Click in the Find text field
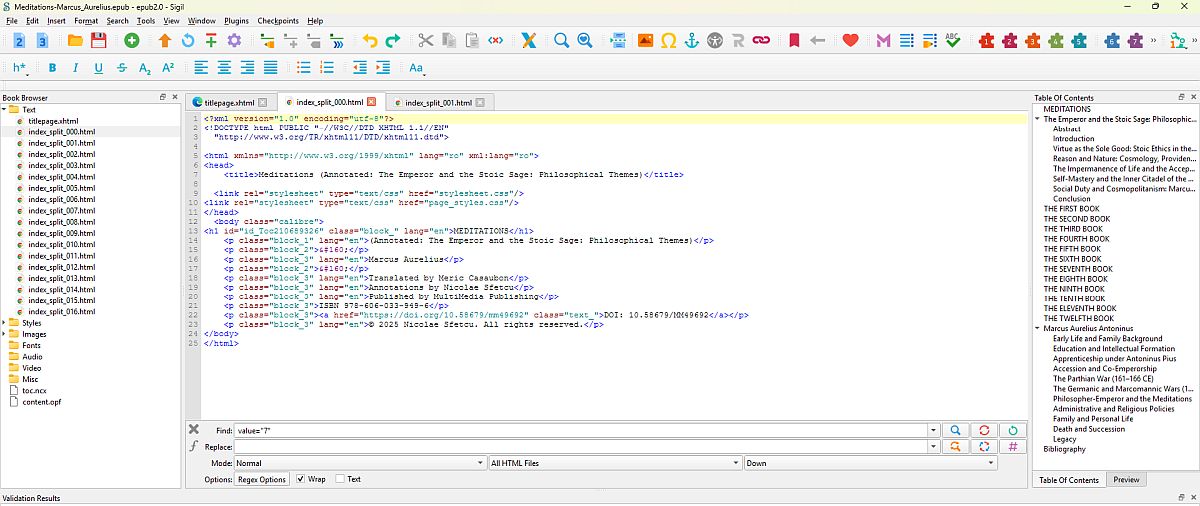 click(x=581, y=430)
